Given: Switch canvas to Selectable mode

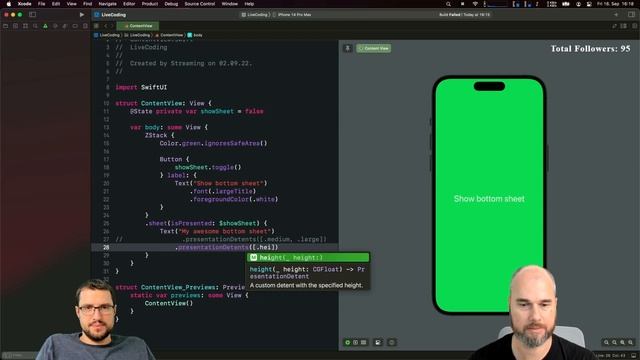Looking at the screenshot, I should tap(356, 342).
